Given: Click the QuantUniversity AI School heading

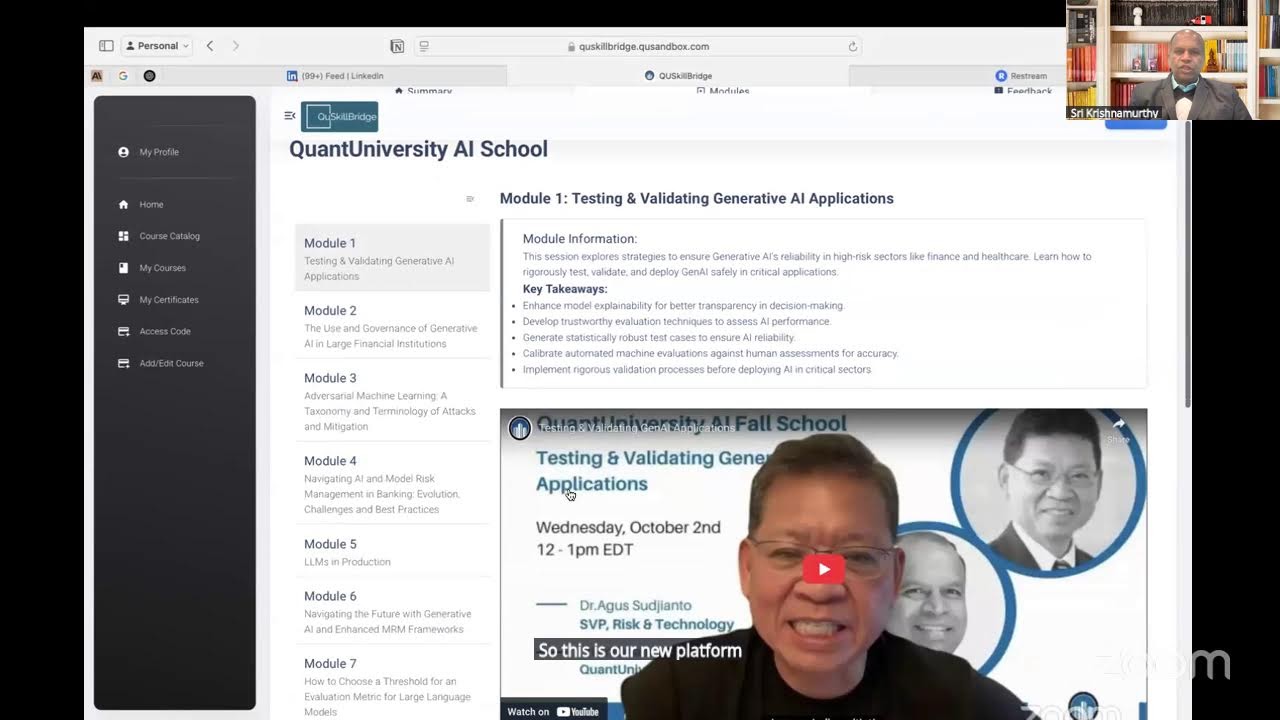Looking at the screenshot, I should pyautogui.click(x=418, y=149).
